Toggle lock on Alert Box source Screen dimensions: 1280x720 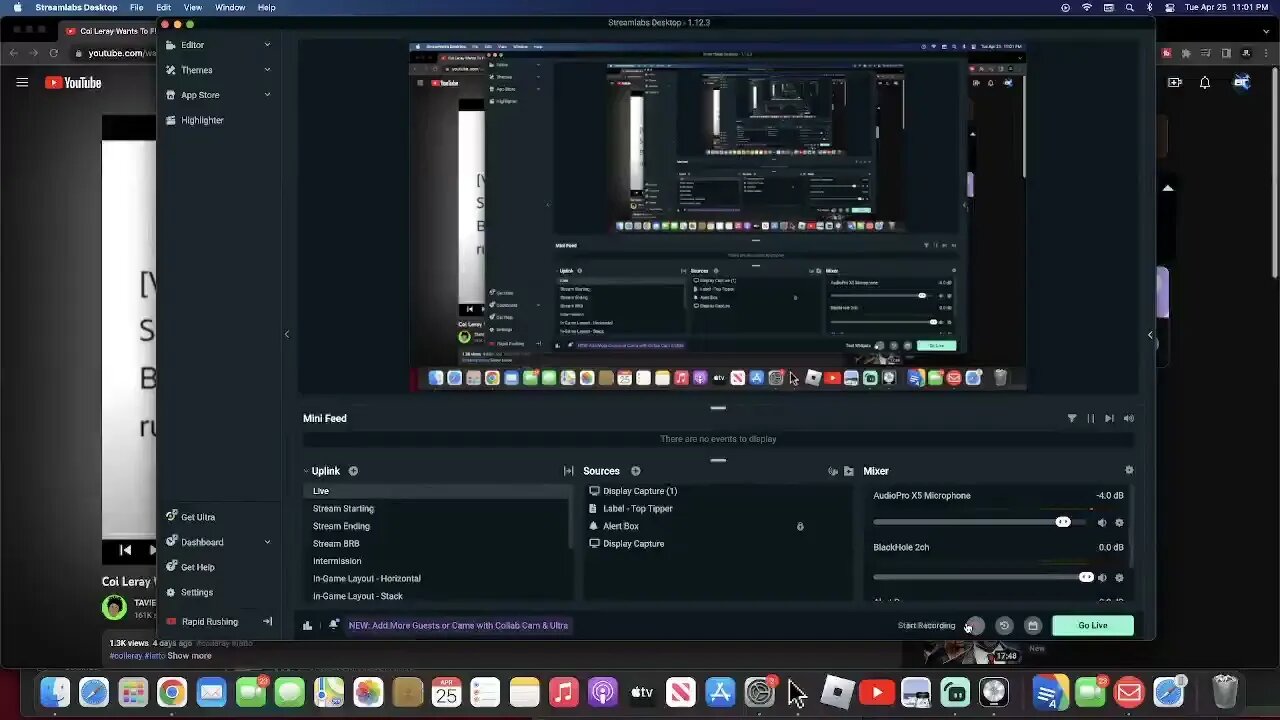click(800, 526)
